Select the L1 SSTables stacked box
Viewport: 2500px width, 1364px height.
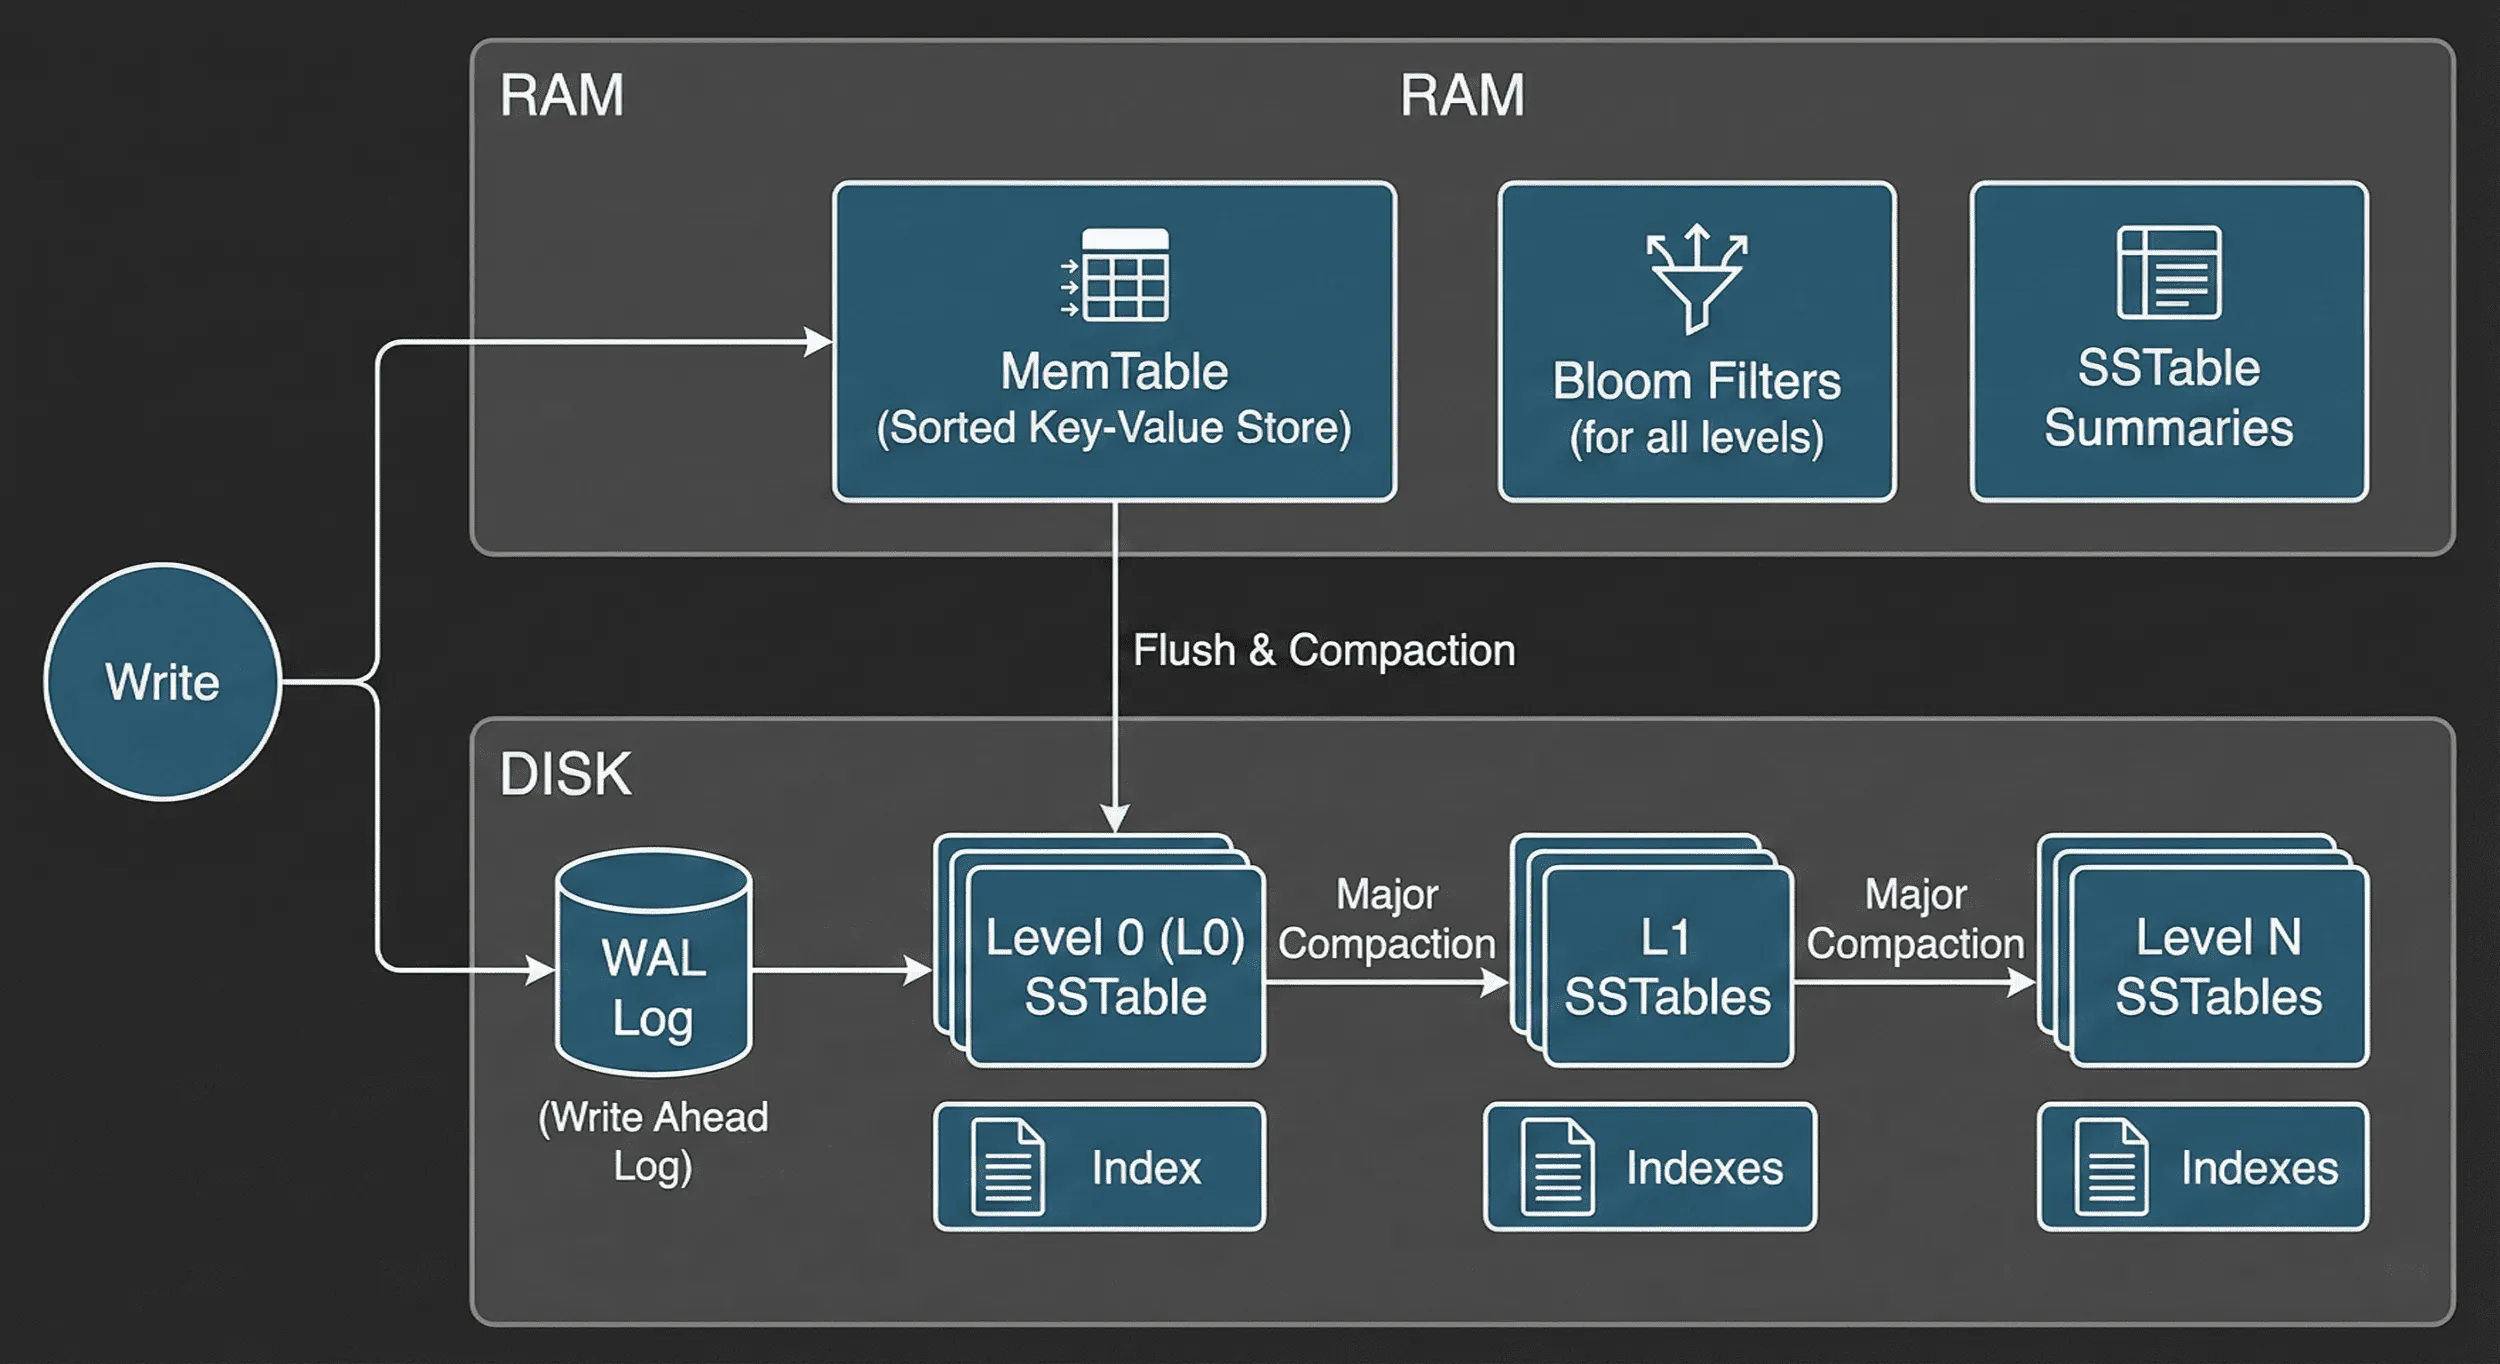click(1652, 951)
